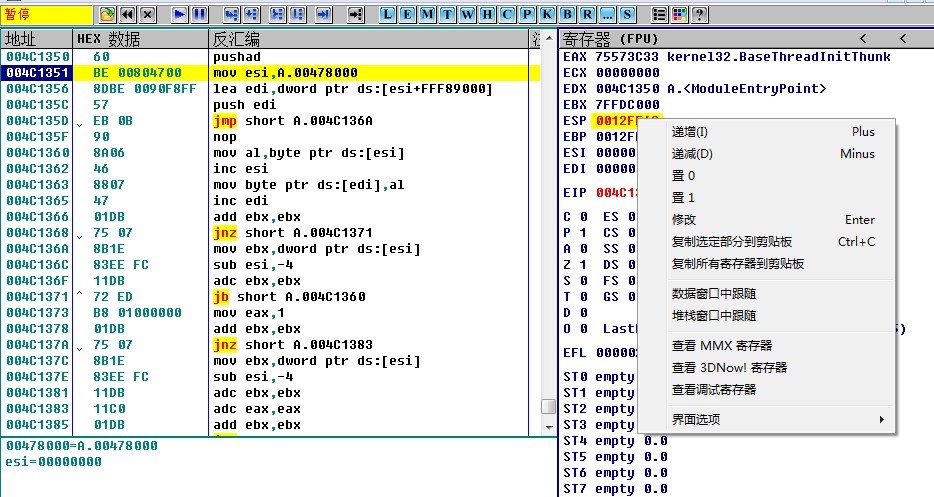Restart the program with the rewind icon
The image size is (934, 497).
coord(127,14)
